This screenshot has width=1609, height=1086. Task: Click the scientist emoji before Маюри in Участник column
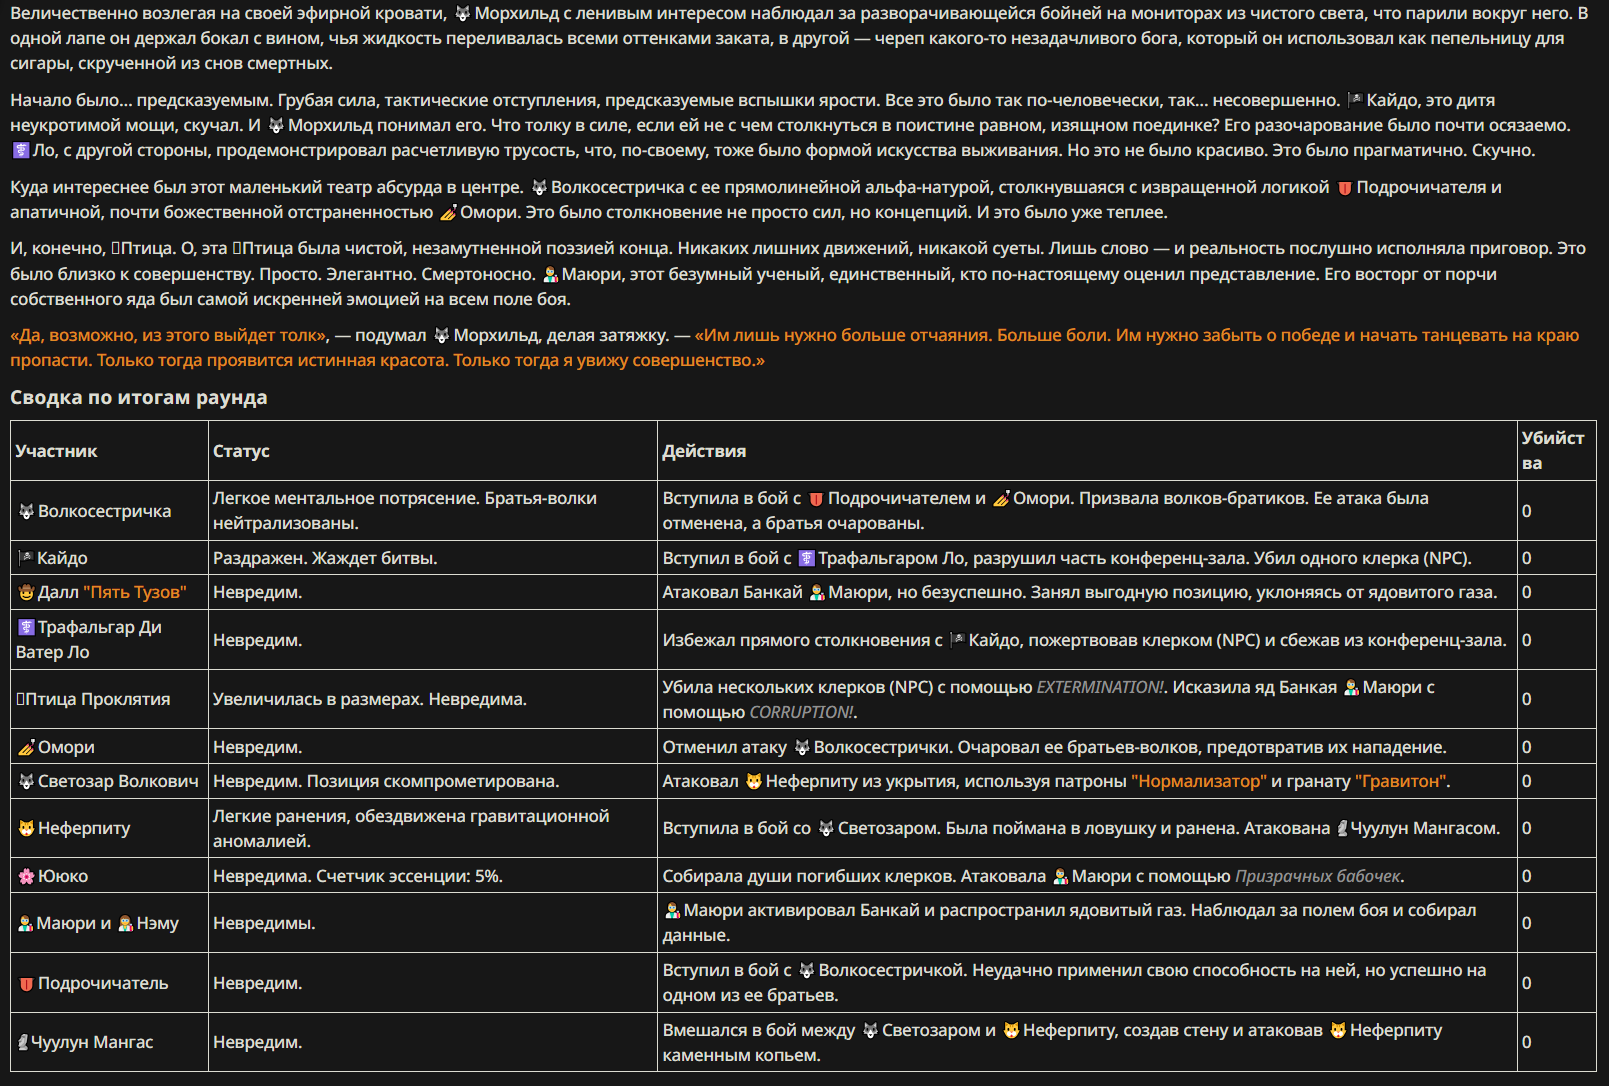coord(26,923)
